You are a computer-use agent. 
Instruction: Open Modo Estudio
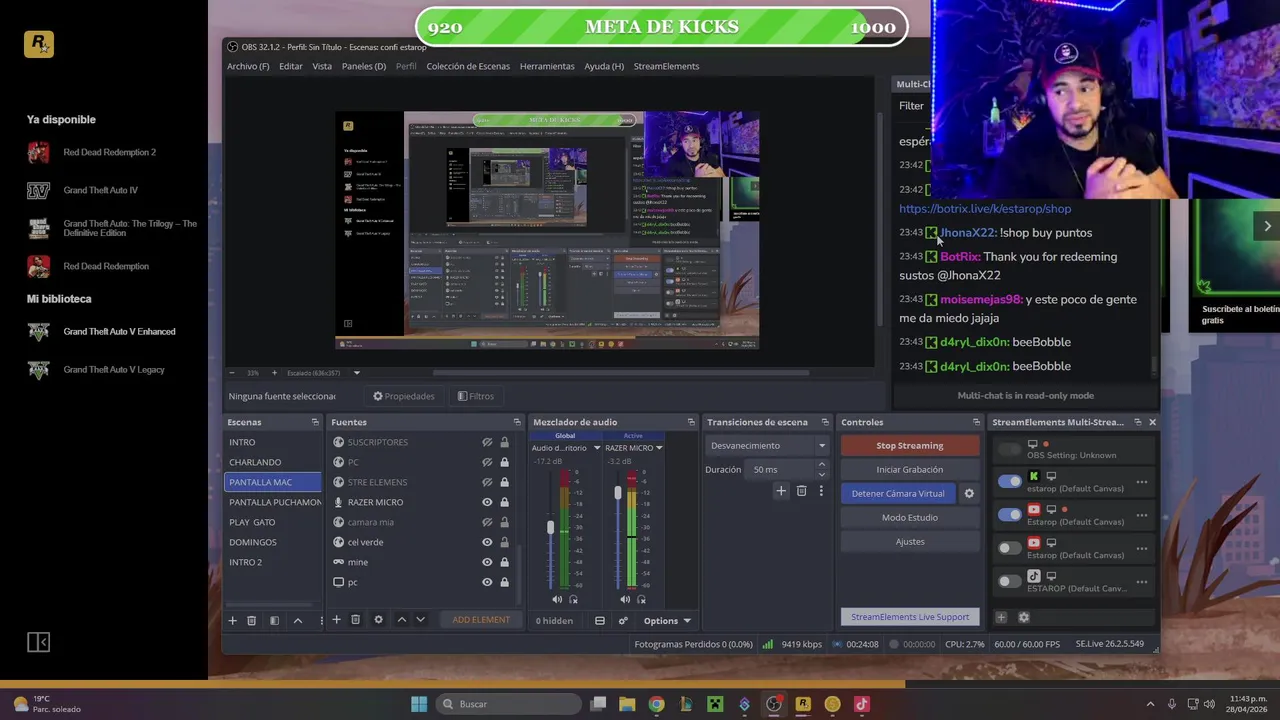tap(910, 518)
